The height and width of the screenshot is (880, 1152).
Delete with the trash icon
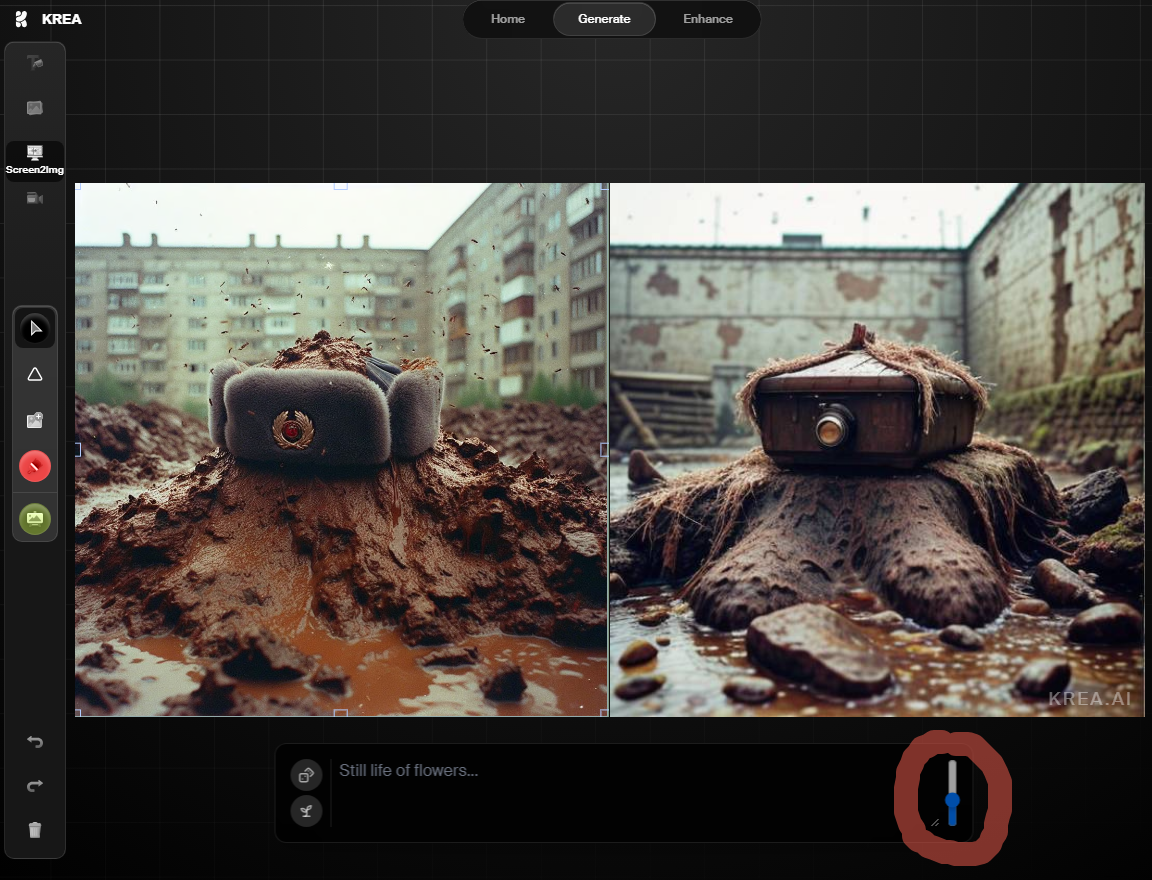click(35, 830)
